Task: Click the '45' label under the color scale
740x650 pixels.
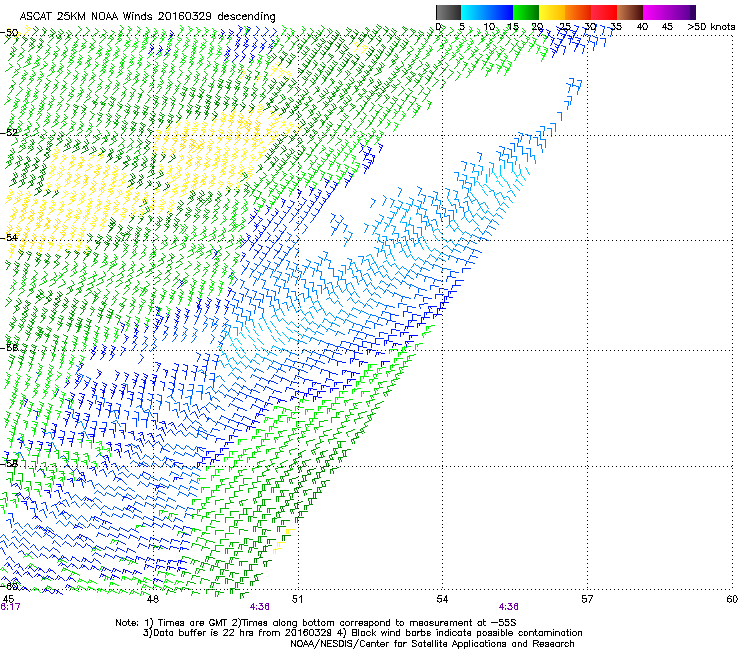Action: point(667,26)
